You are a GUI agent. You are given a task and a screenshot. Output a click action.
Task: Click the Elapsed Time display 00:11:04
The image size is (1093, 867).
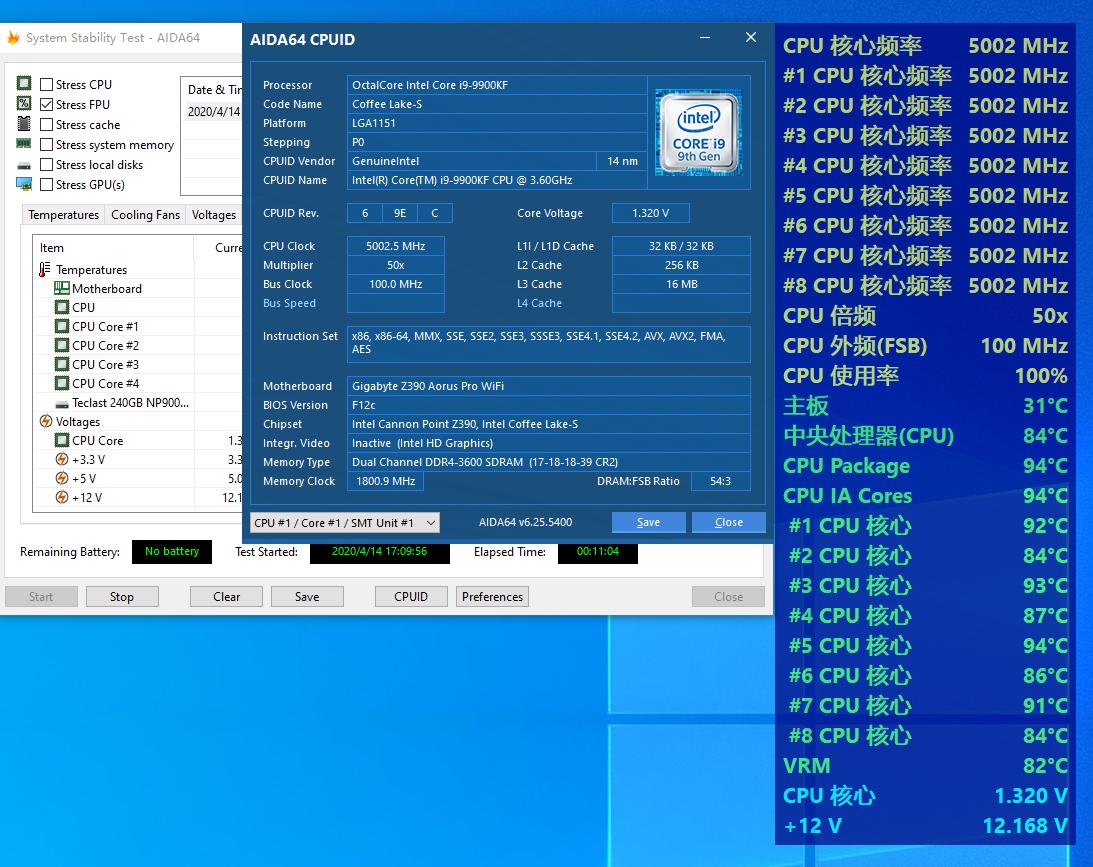[597, 551]
